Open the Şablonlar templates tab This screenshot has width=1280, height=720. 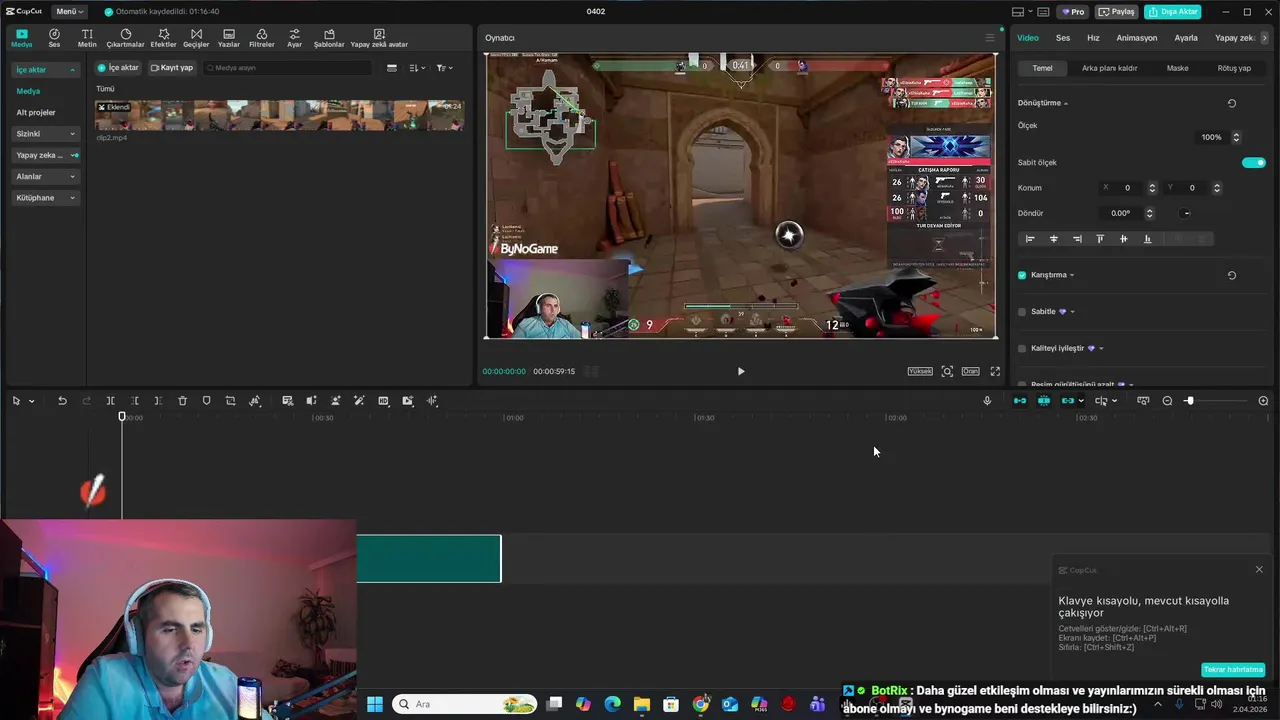tap(329, 38)
